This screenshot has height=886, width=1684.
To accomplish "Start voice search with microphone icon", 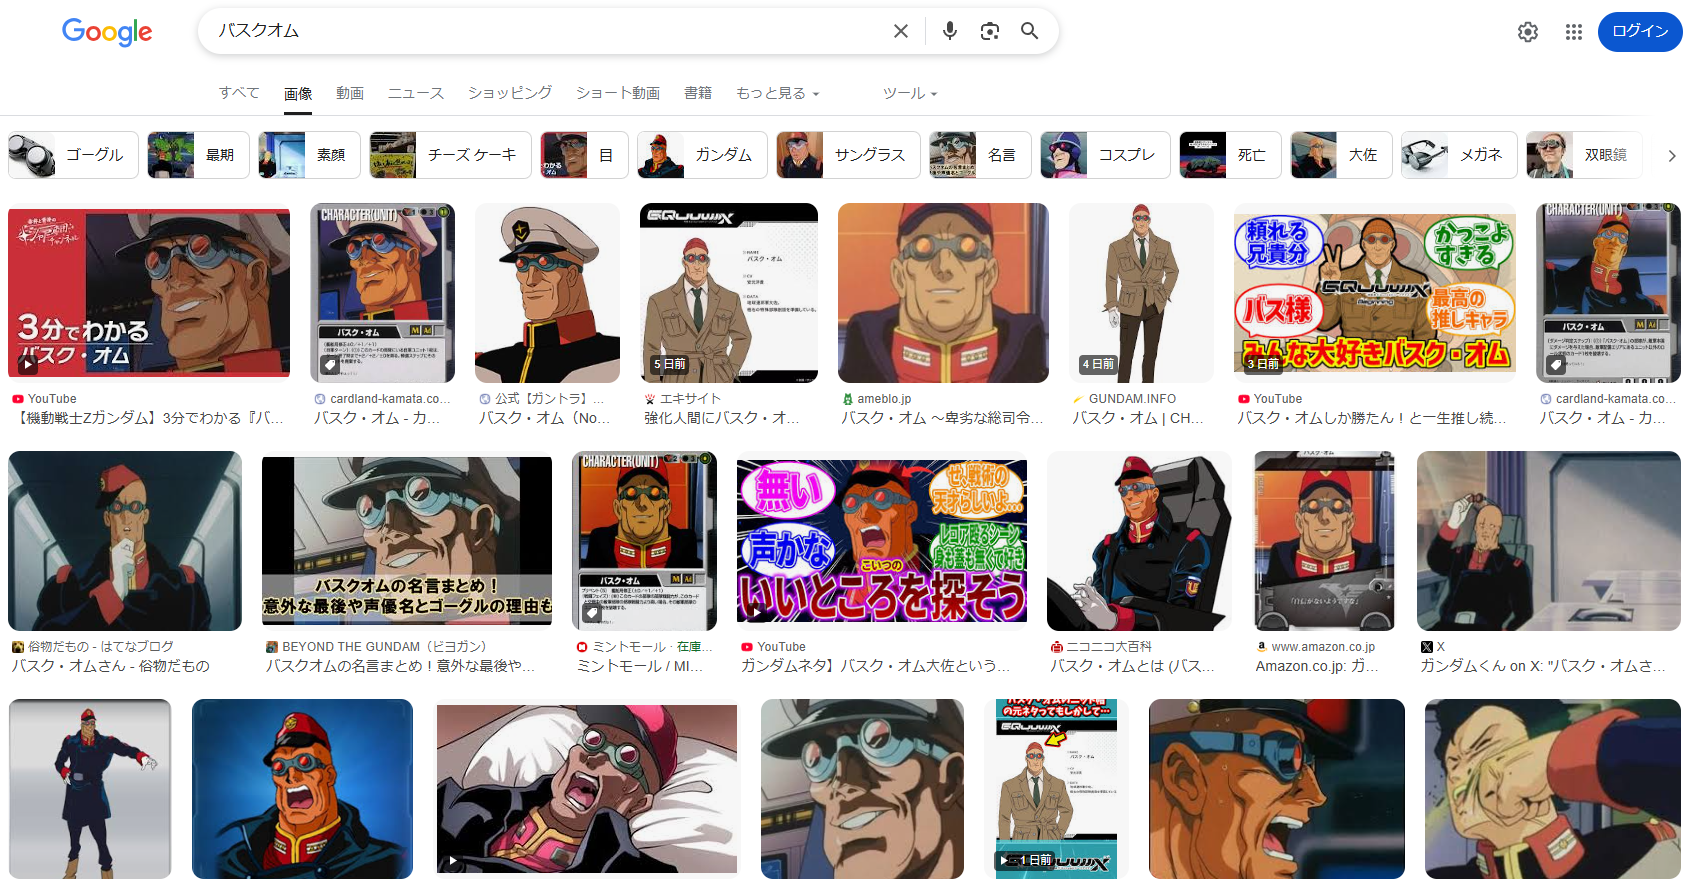I will tap(950, 31).
